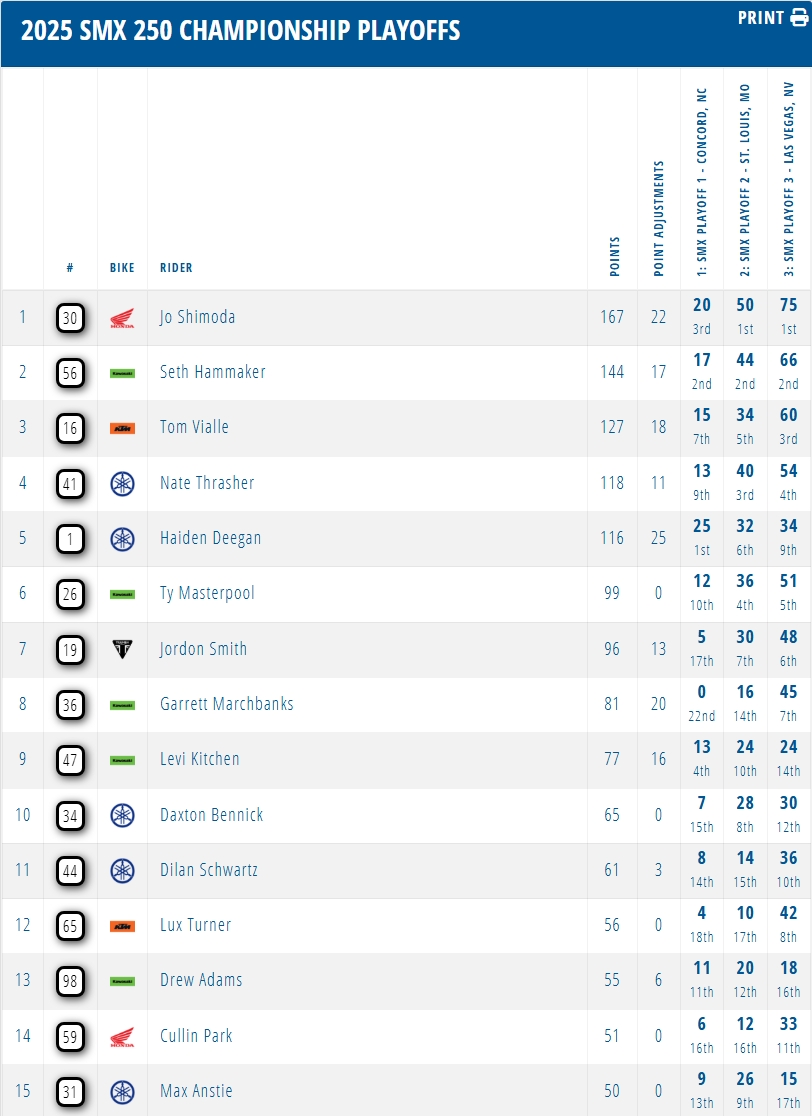The height and width of the screenshot is (1116, 812).
Task: Click Nate Thrasher's Yamaha bike logo
Action: [x=122, y=484]
